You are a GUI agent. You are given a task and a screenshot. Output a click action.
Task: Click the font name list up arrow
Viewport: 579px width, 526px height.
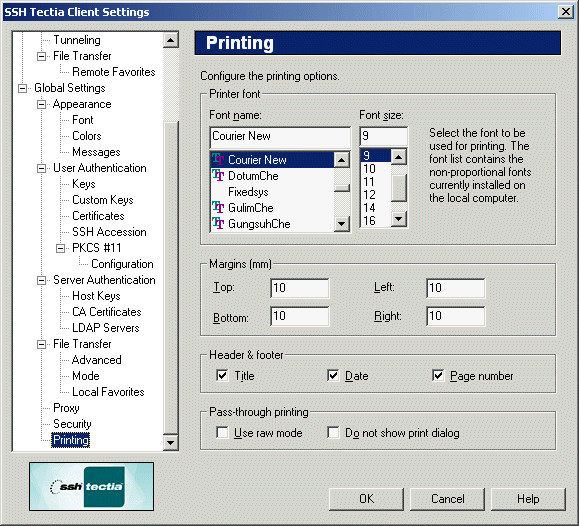(x=342, y=160)
